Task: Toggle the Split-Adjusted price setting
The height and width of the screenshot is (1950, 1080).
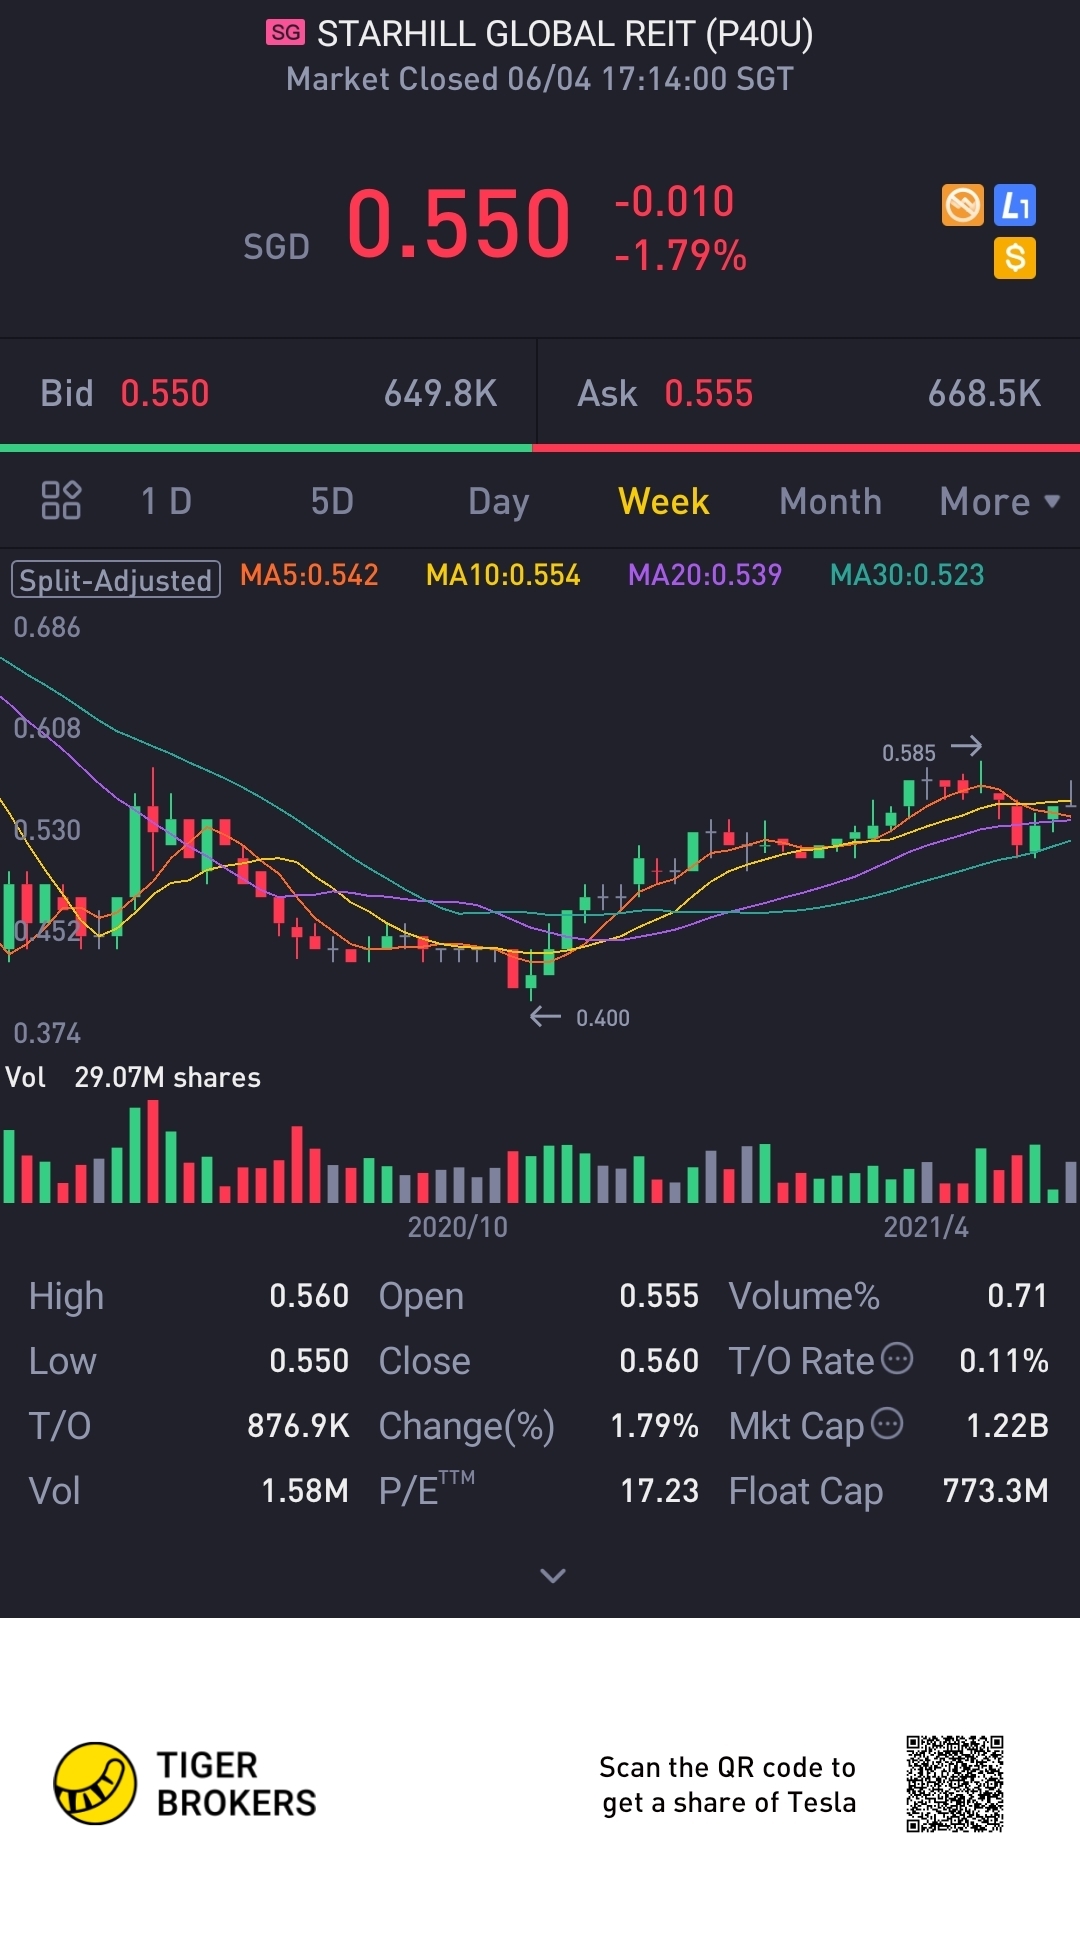Action: tap(116, 579)
